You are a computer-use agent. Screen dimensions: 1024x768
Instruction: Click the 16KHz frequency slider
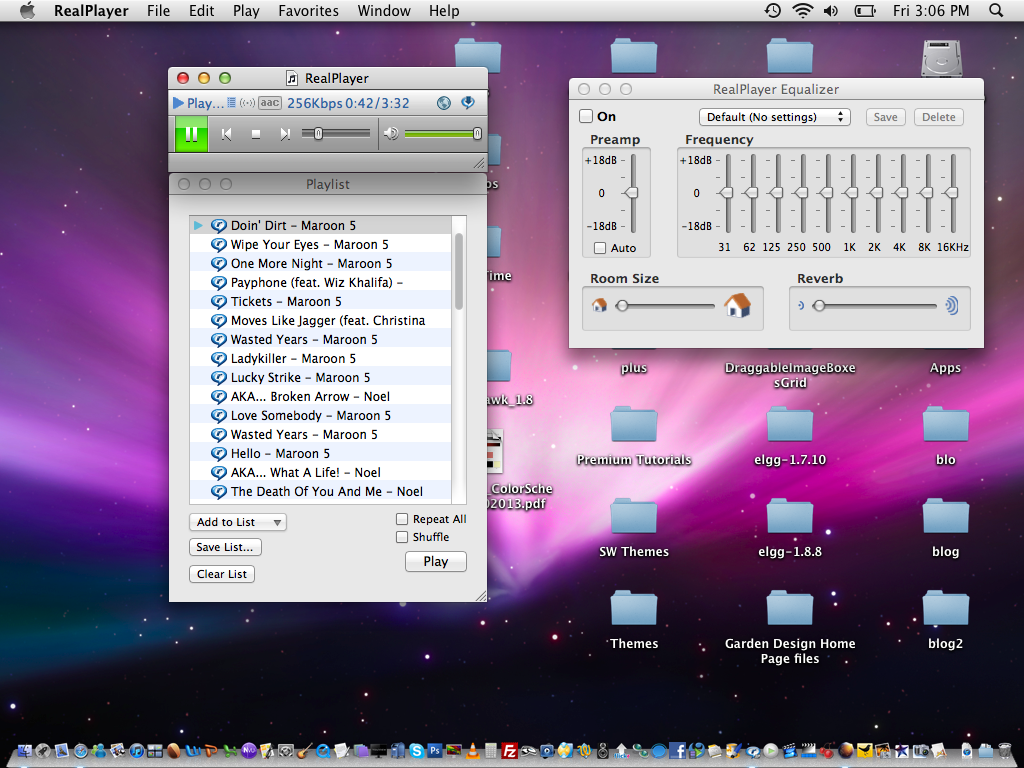point(952,193)
